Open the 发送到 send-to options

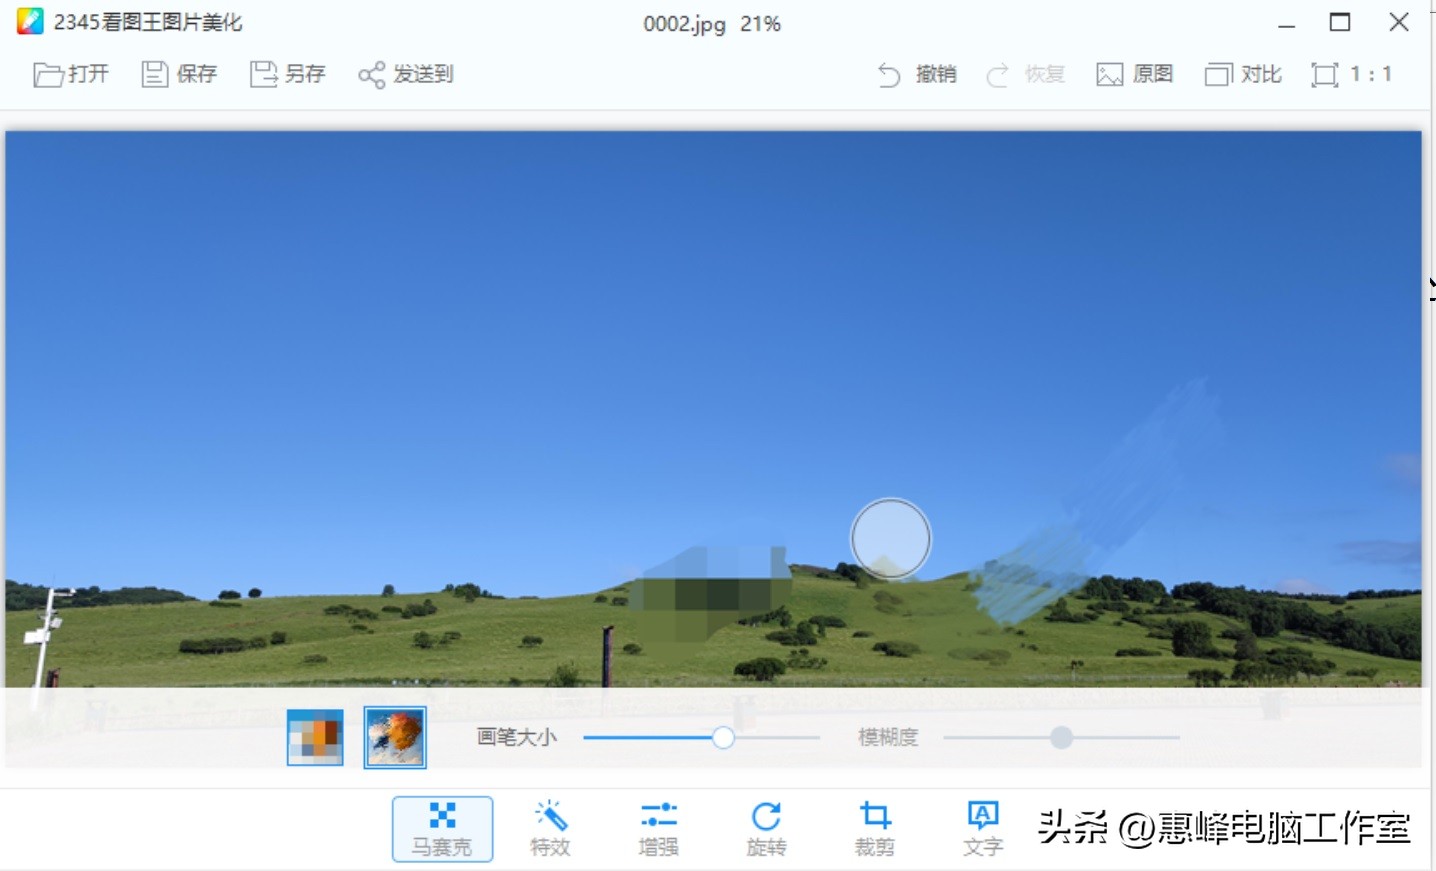click(x=405, y=73)
